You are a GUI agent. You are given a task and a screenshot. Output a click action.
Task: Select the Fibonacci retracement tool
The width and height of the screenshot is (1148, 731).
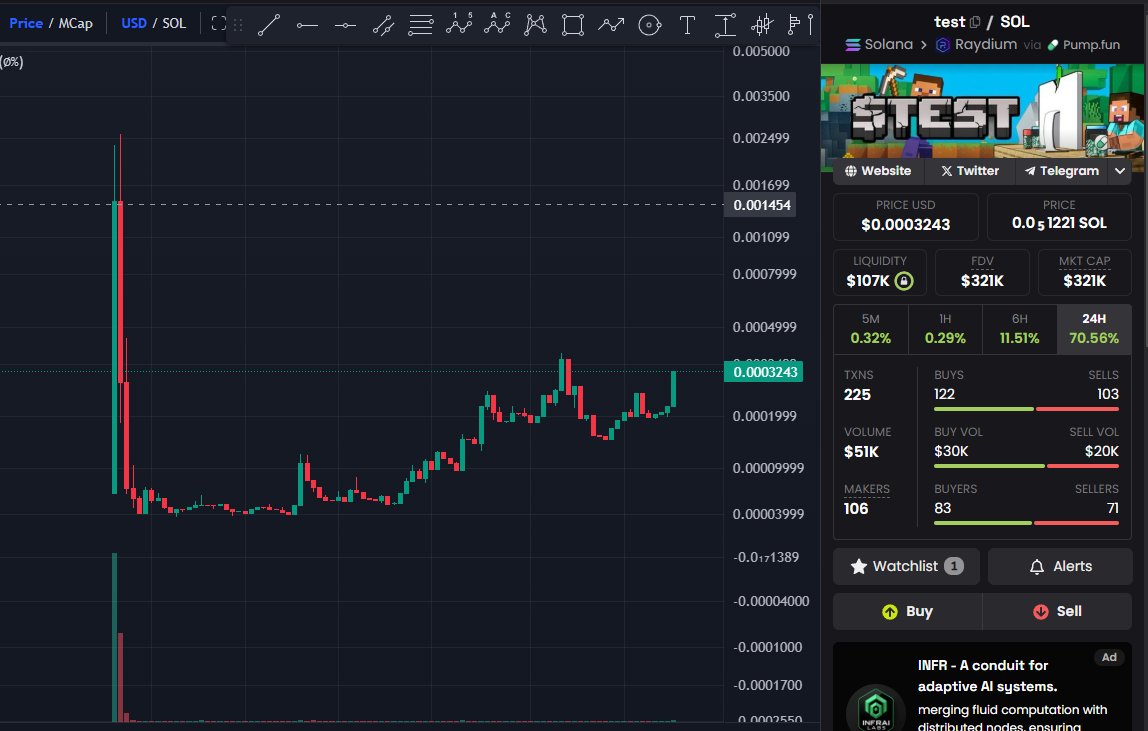tap(421, 25)
